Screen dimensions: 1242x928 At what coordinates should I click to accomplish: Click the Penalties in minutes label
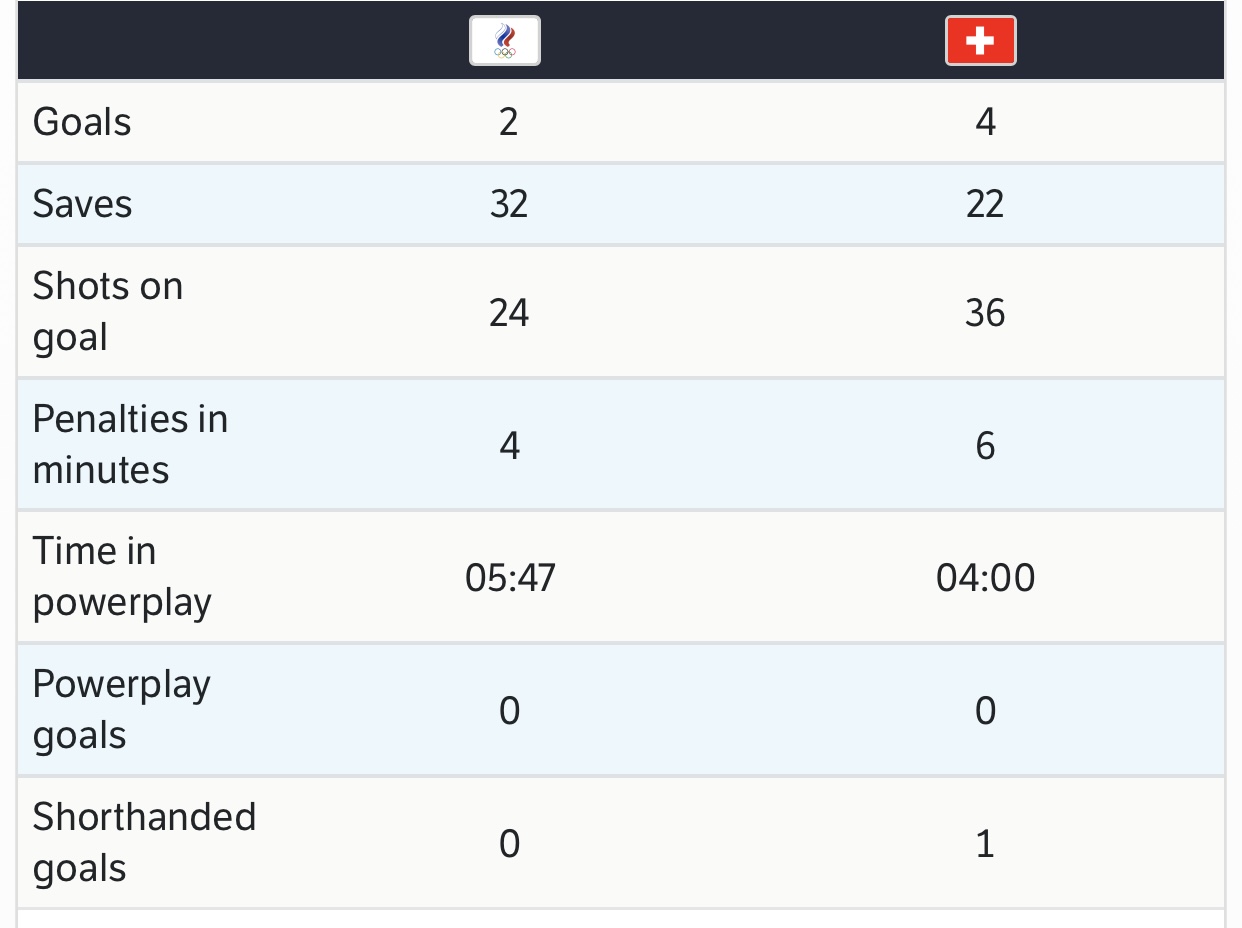tap(130, 444)
